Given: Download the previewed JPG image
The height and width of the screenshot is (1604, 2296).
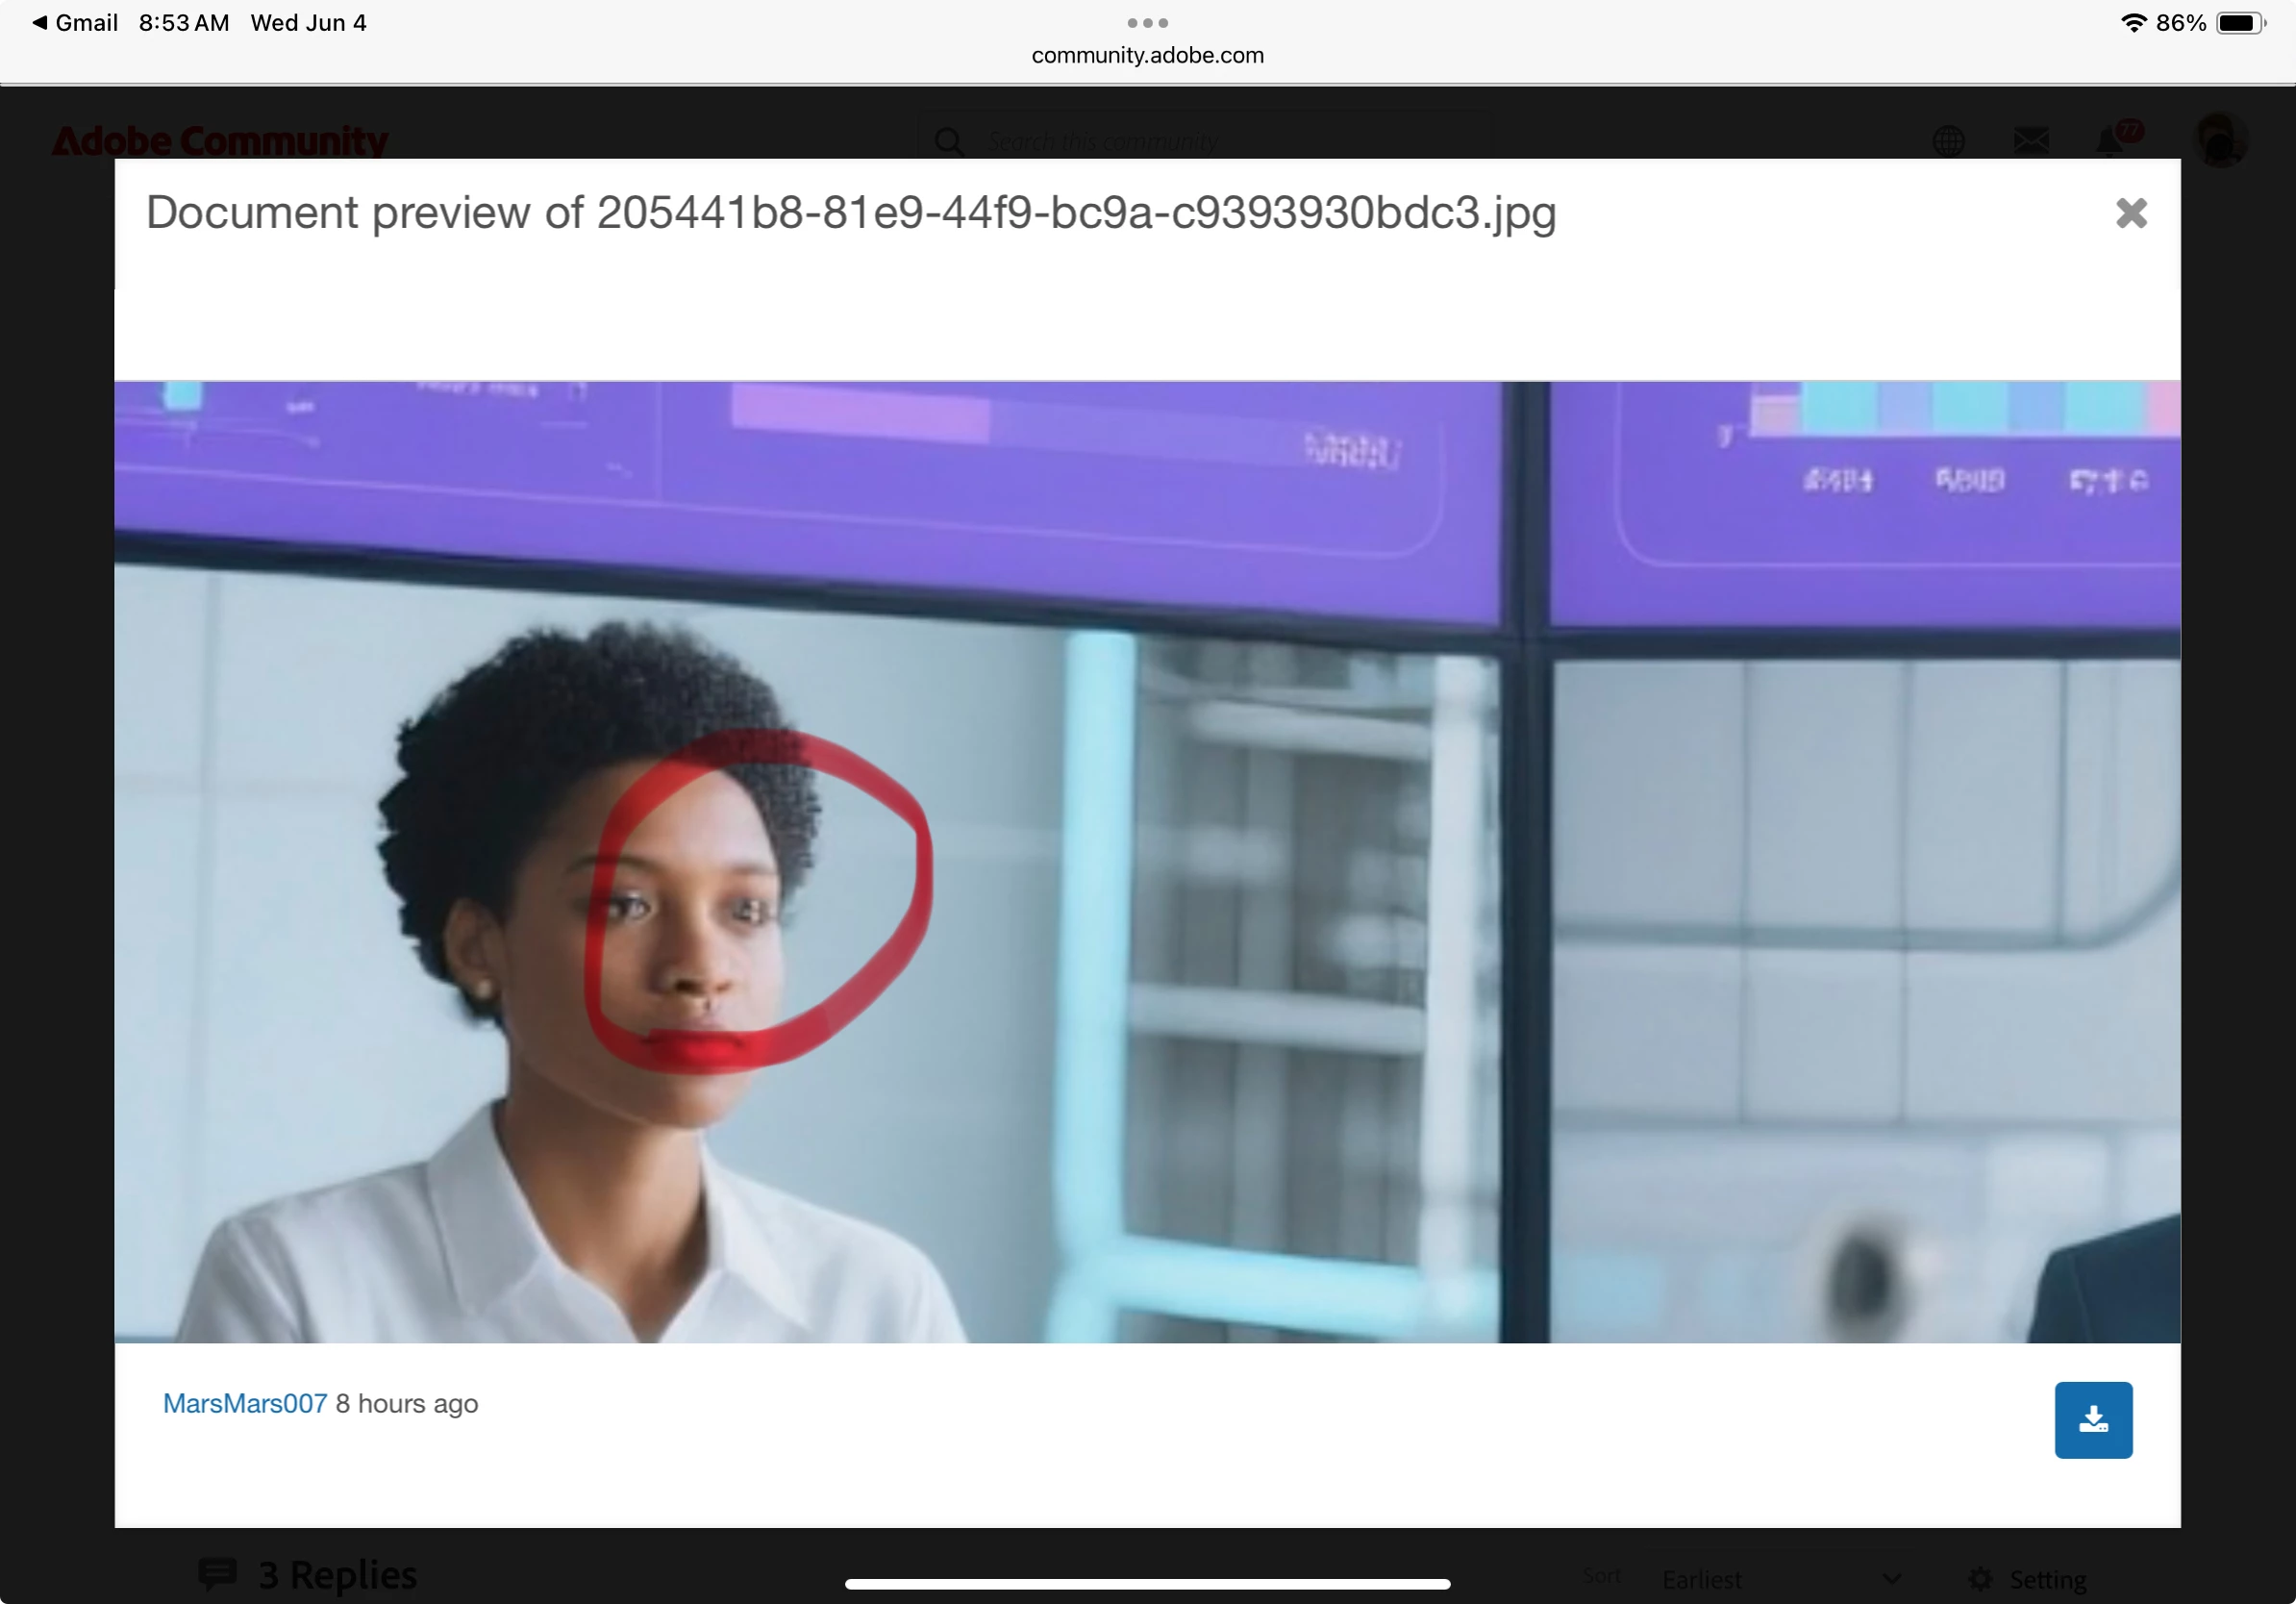Looking at the screenshot, I should click(x=2092, y=1419).
